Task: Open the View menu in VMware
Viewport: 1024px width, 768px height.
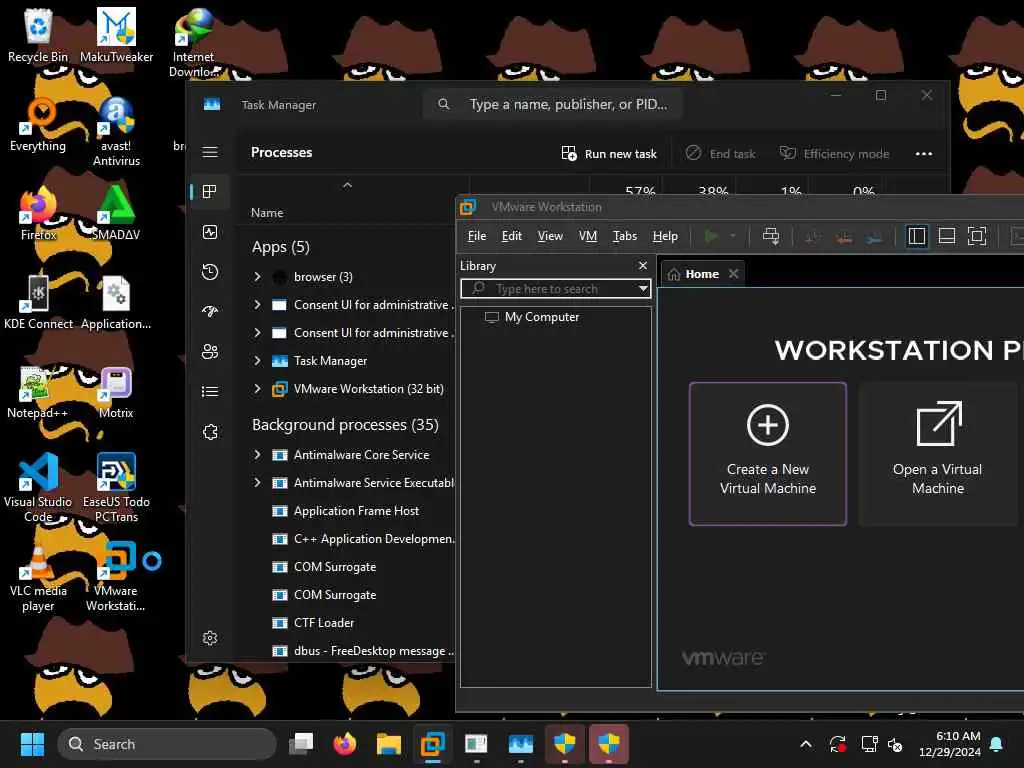Action: (550, 236)
